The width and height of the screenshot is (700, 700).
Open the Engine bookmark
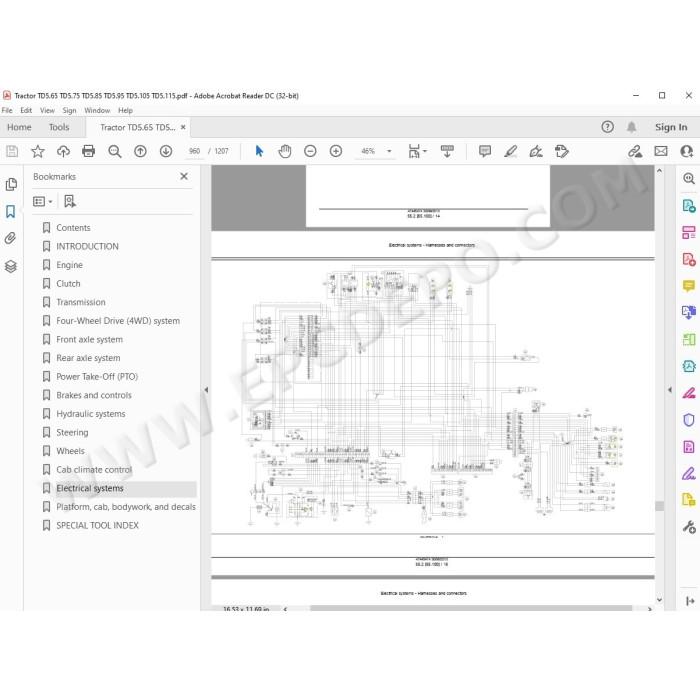click(x=69, y=265)
